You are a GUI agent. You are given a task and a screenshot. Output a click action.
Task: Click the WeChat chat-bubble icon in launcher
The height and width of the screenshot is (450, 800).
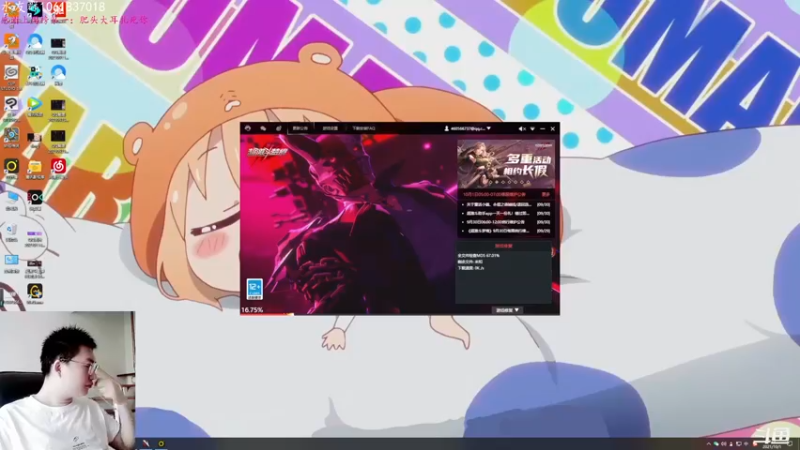tap(263, 129)
